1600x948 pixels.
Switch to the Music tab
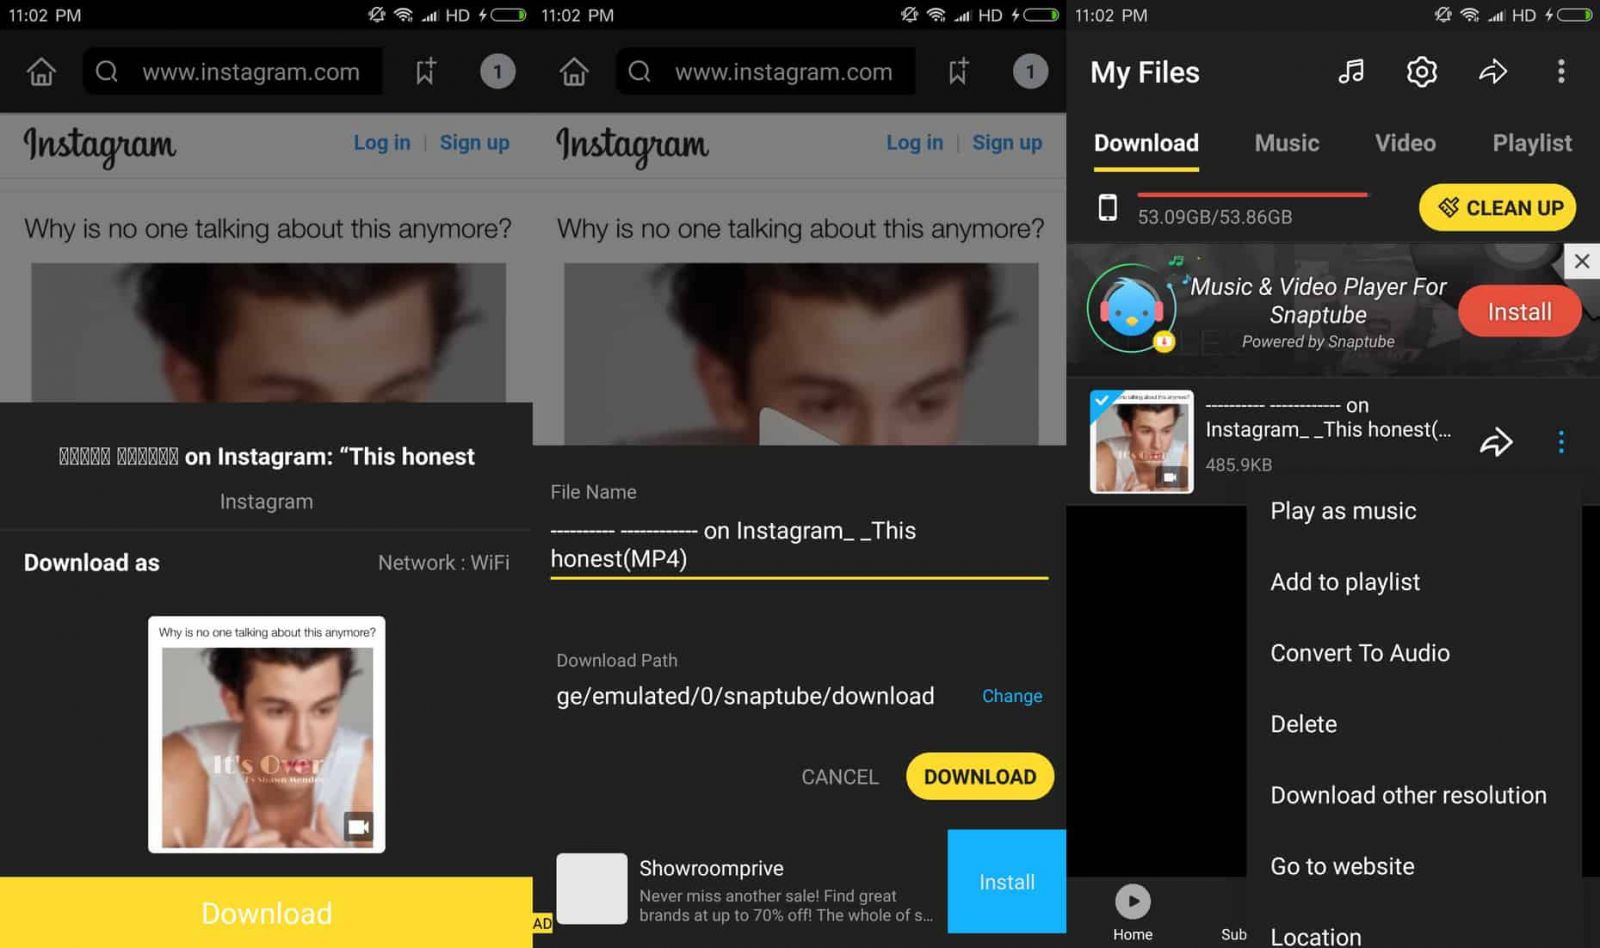click(x=1286, y=143)
